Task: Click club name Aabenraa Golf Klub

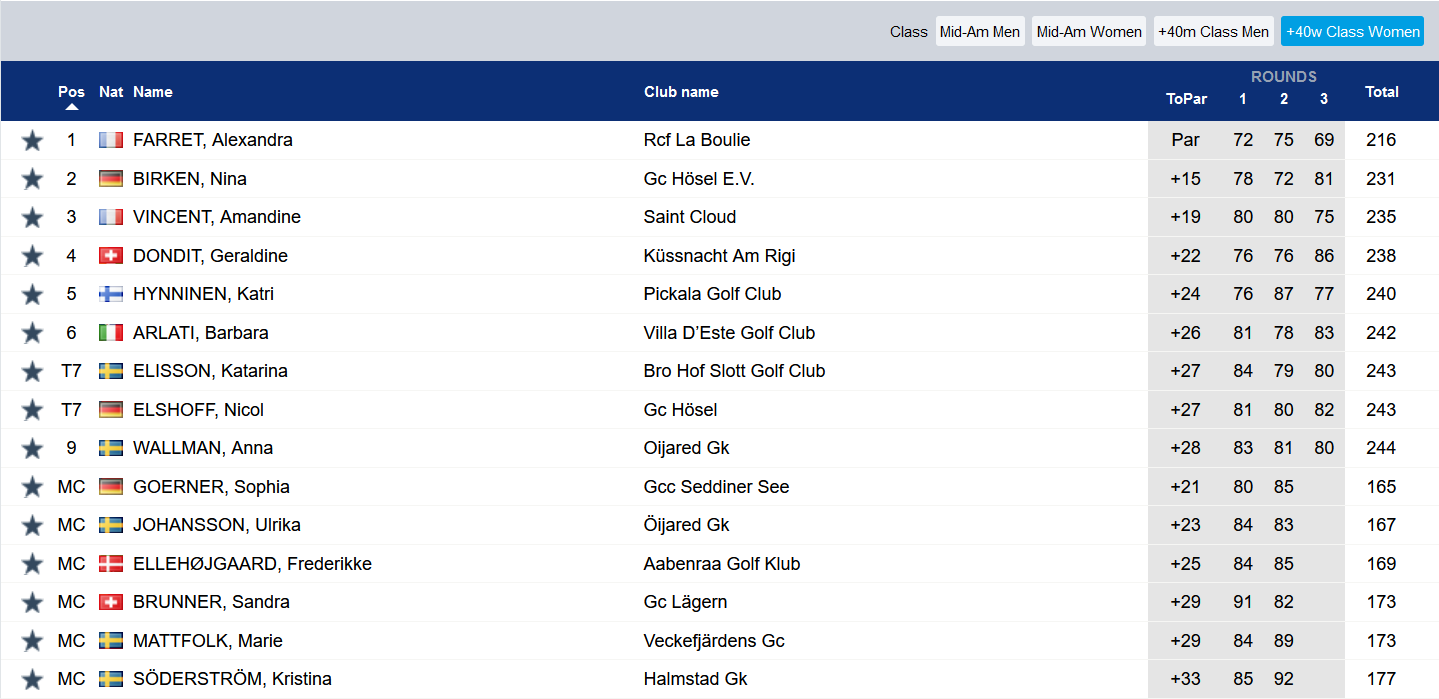Action: 722,564
